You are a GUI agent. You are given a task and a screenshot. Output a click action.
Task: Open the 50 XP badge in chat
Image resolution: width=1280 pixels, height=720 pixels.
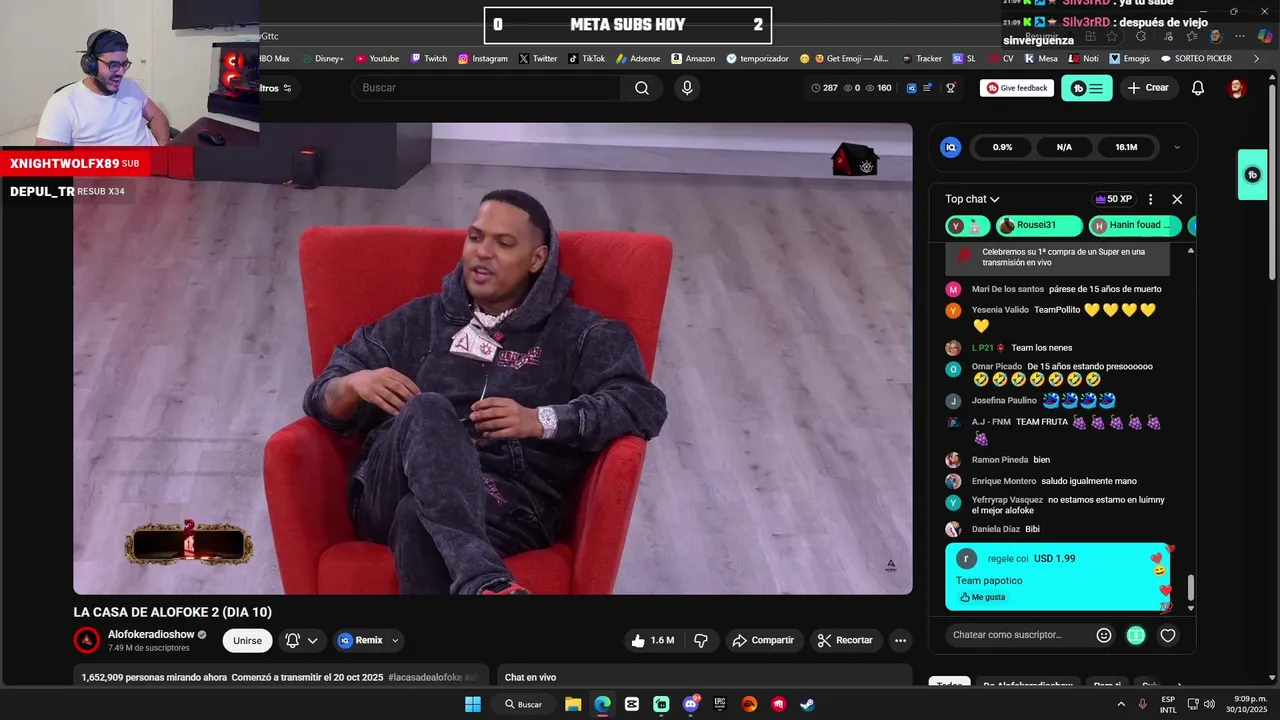tap(1113, 199)
